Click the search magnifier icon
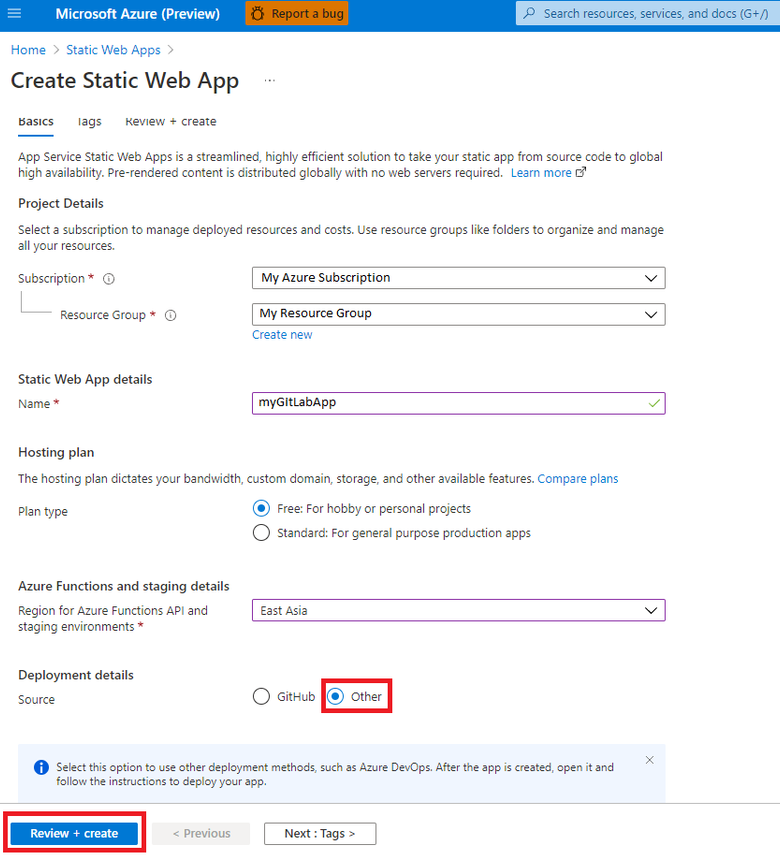 pos(529,13)
